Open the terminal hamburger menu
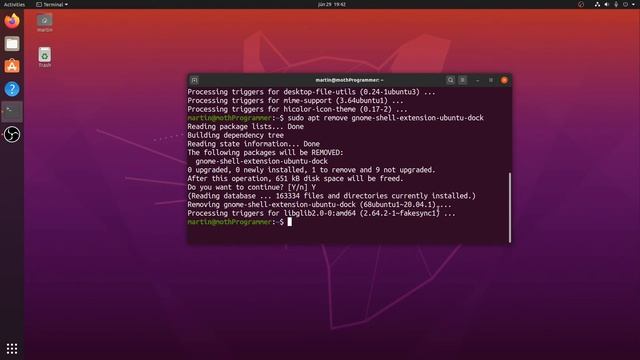This screenshot has width=640, height=360. [462, 80]
